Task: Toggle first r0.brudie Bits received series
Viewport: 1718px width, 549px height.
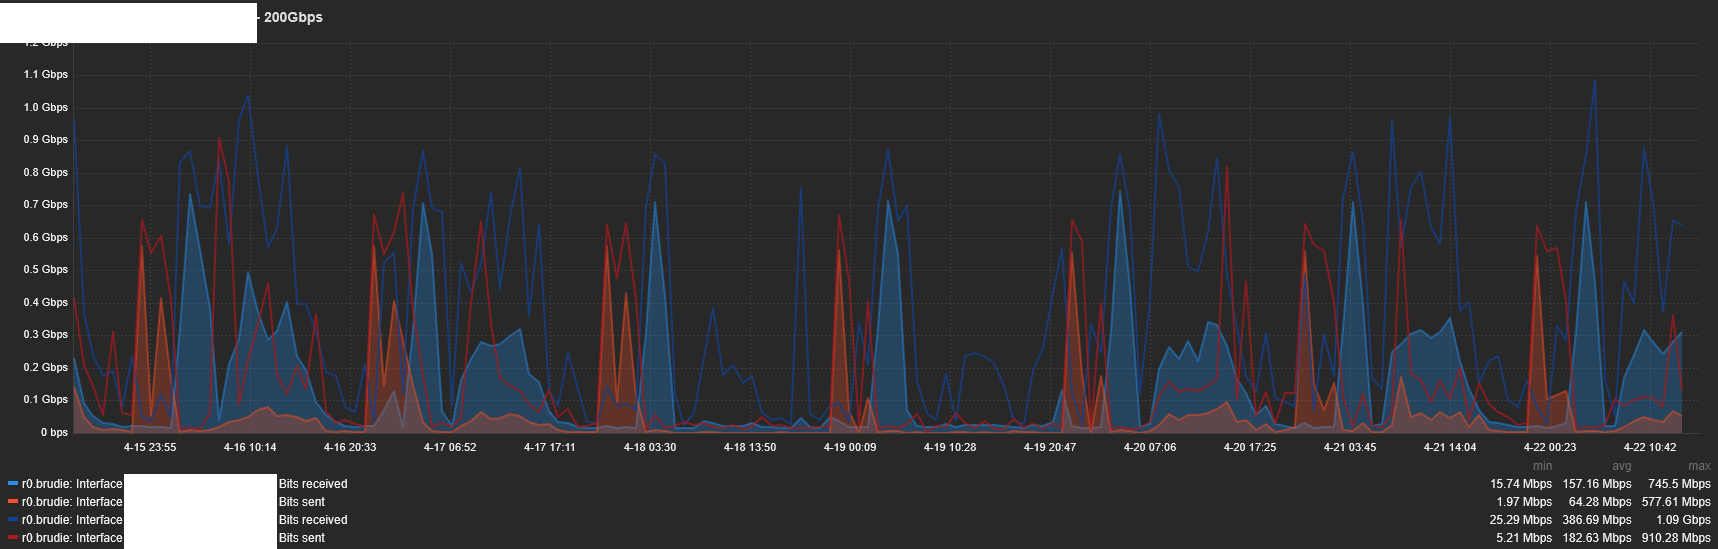Action: tap(72, 484)
